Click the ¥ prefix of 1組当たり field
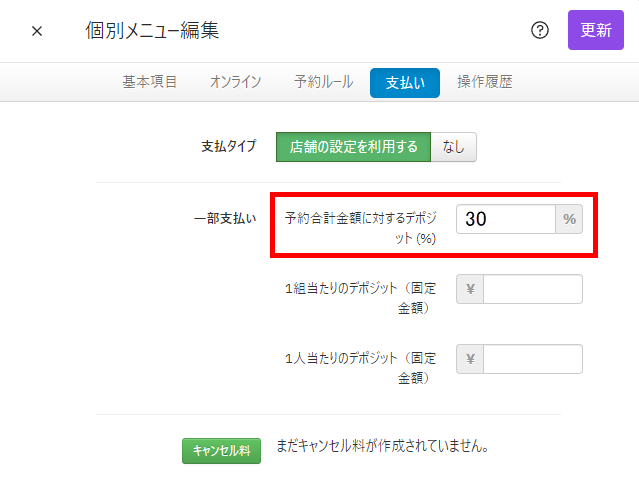The width and height of the screenshot is (639, 489). 470,289
